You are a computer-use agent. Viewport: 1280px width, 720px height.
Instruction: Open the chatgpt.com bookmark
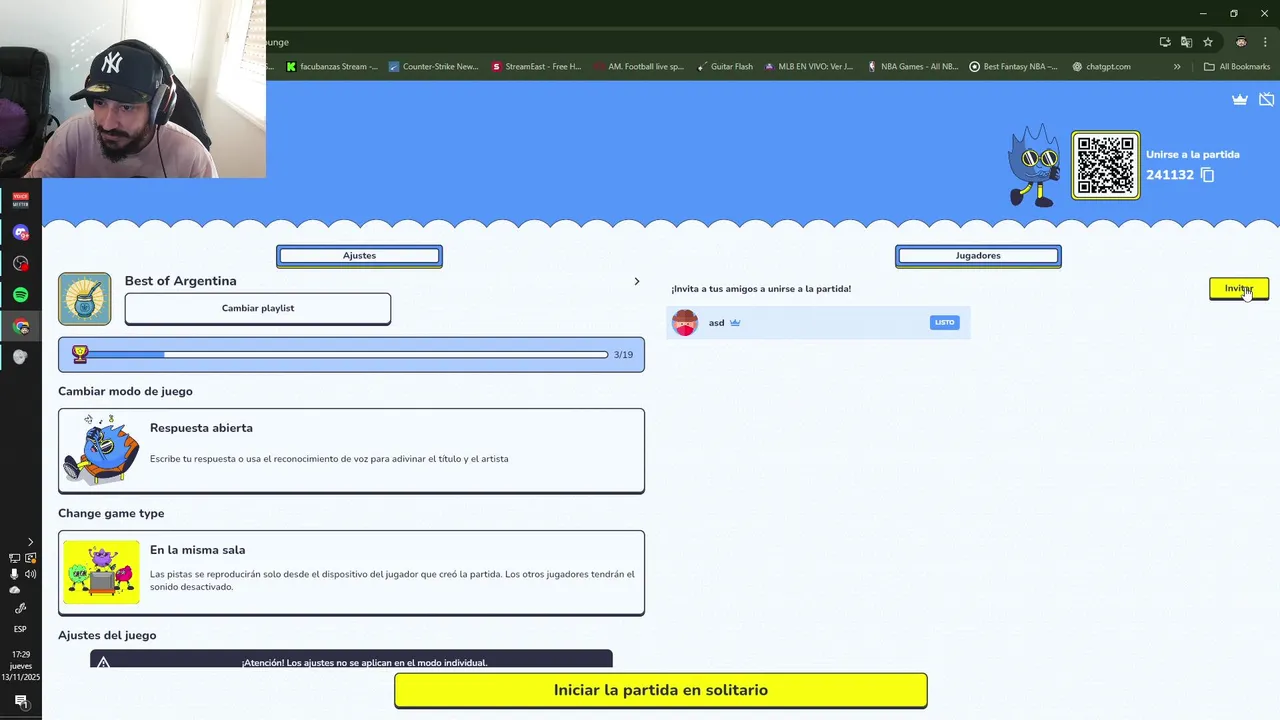(1101, 67)
